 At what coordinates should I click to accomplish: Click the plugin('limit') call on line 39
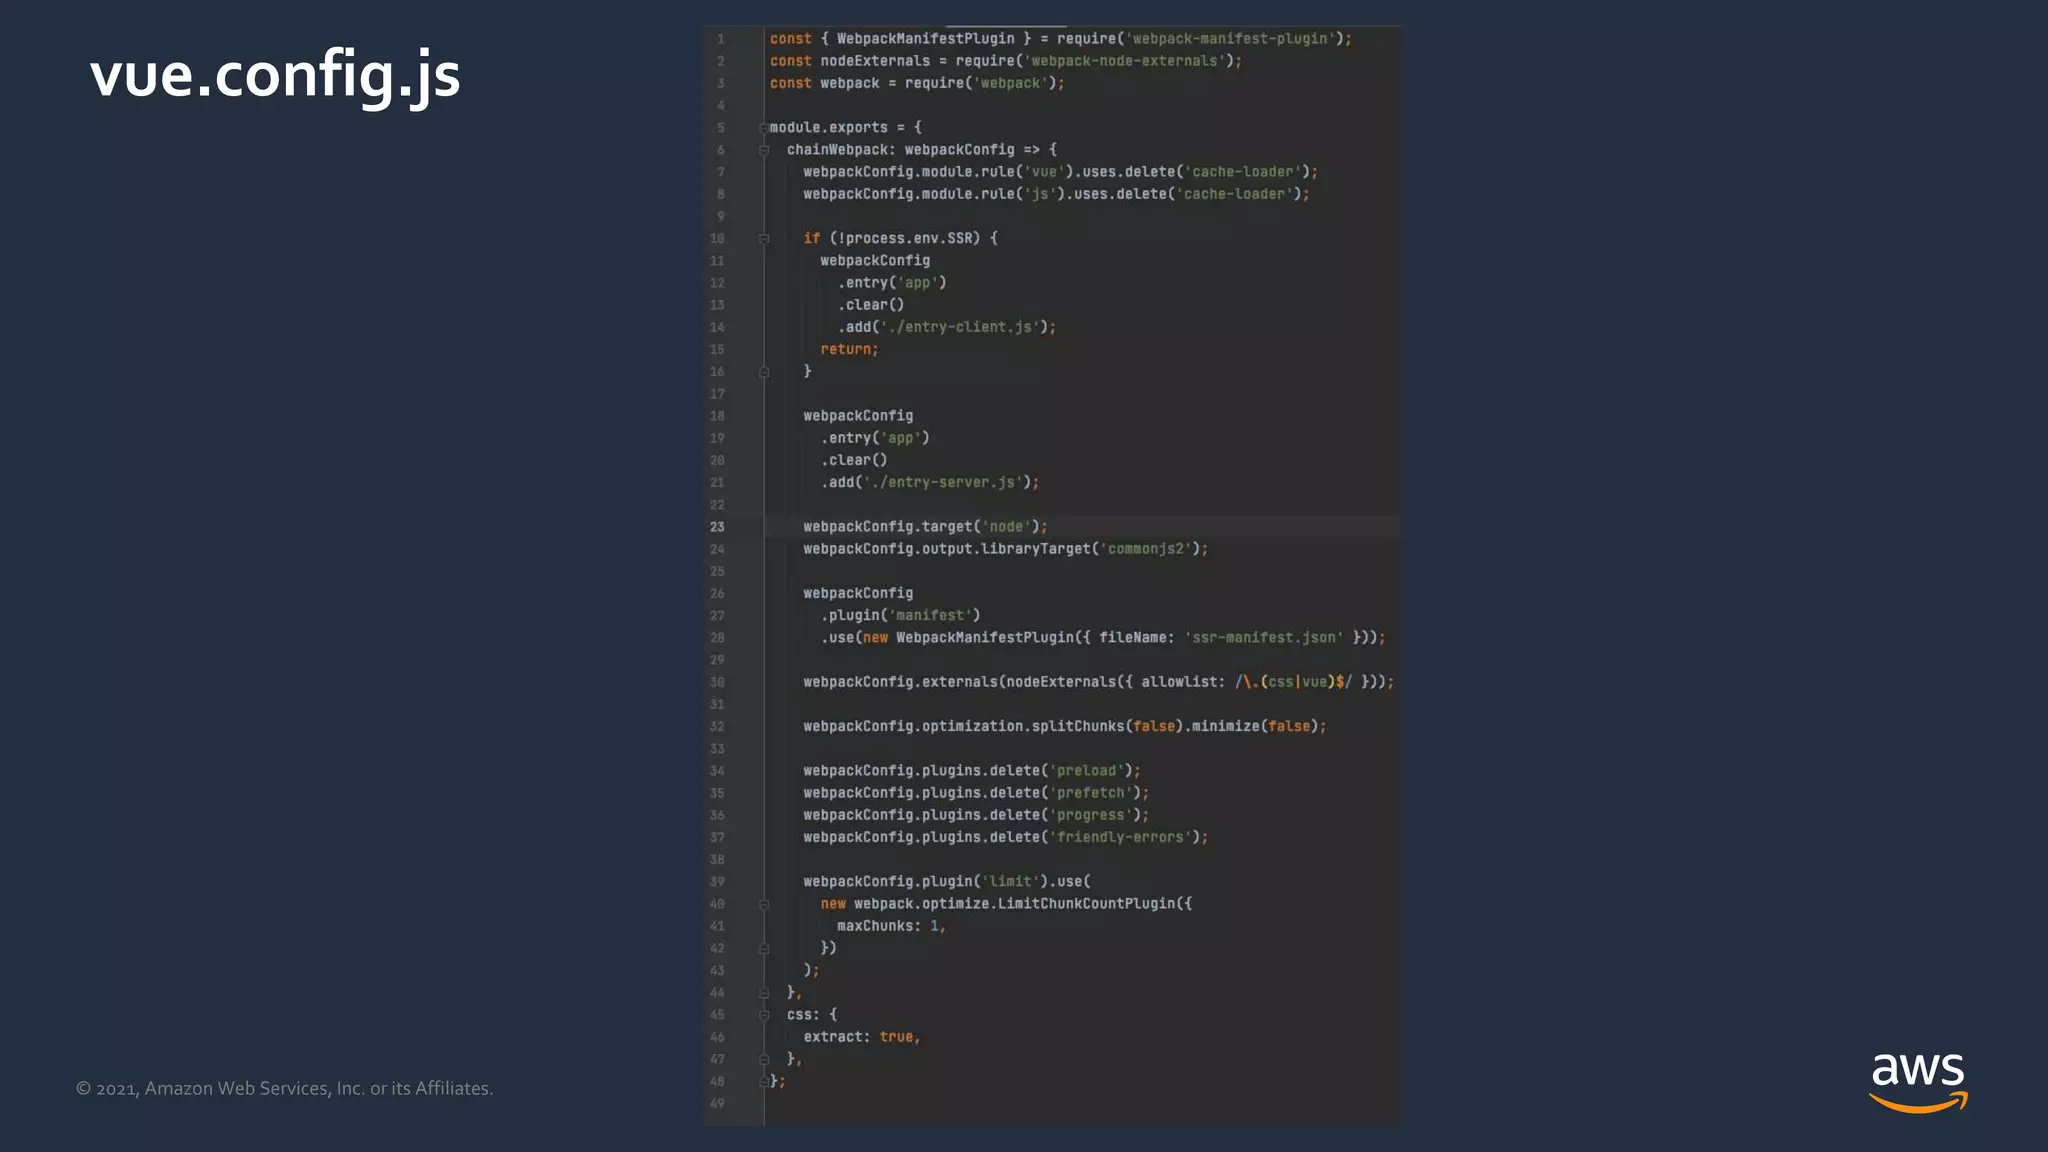click(985, 882)
